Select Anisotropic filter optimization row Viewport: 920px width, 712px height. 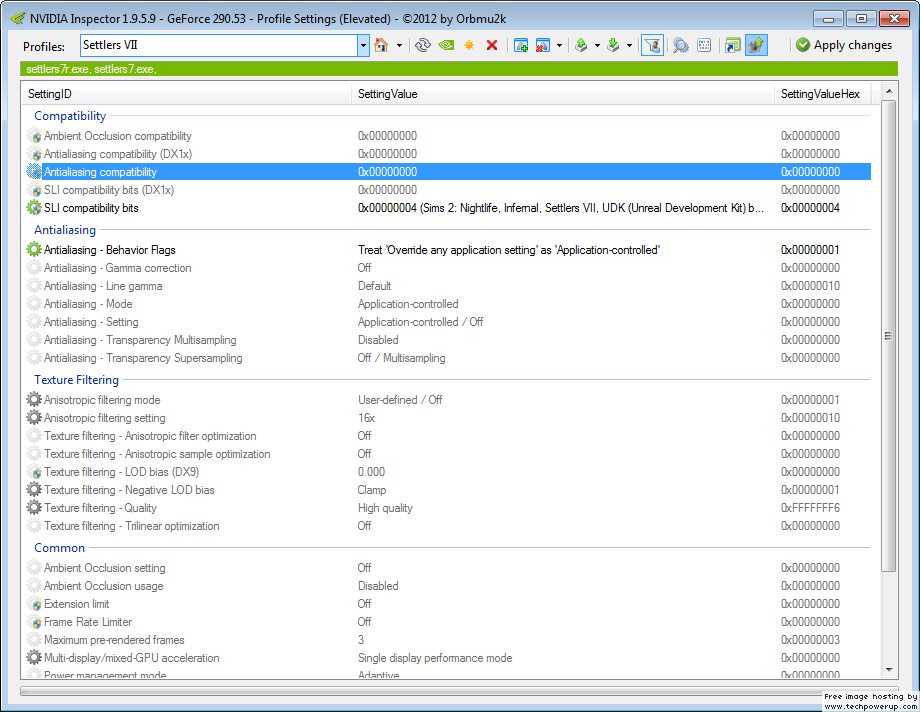447,436
